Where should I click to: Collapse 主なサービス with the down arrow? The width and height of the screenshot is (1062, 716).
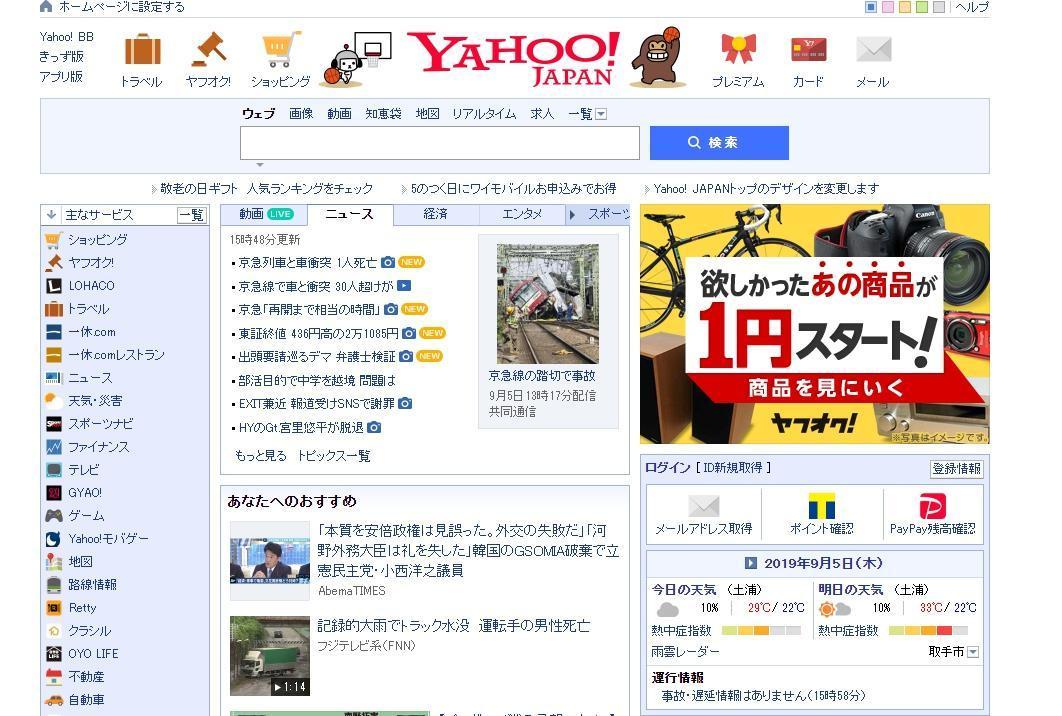point(51,215)
